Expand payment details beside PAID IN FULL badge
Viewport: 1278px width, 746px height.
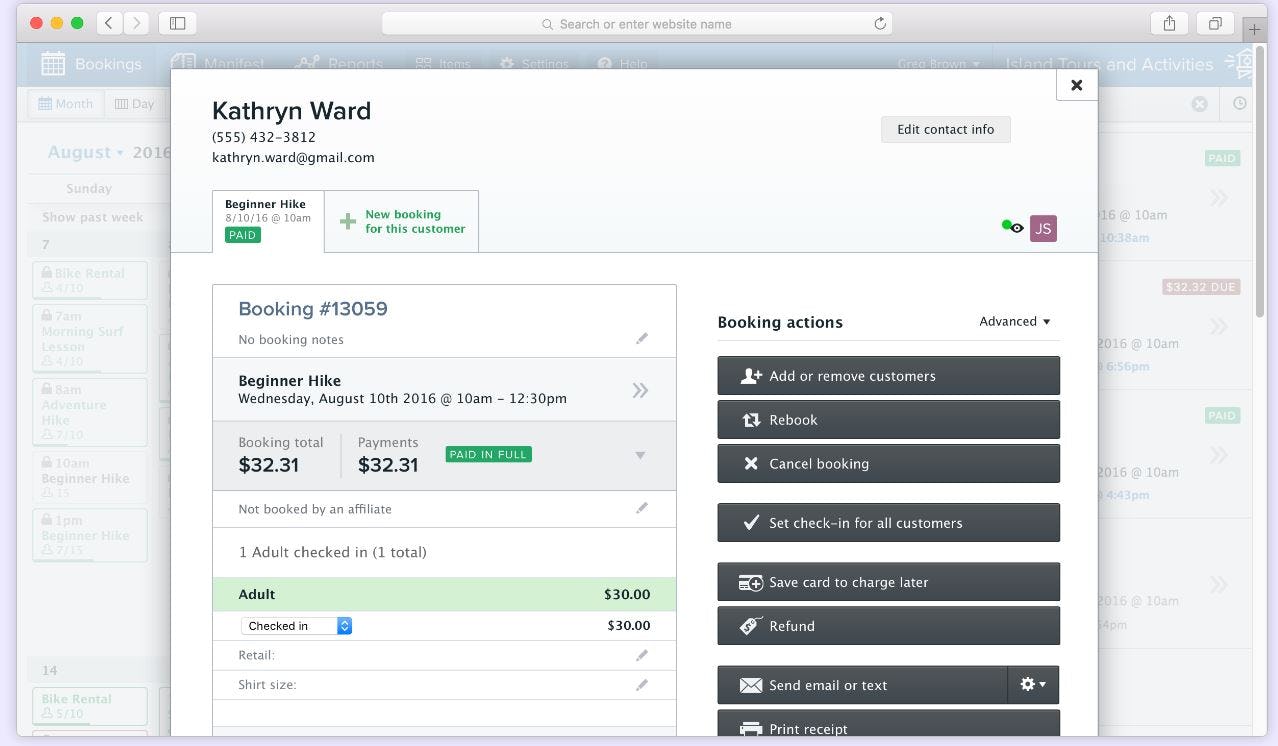(640, 453)
